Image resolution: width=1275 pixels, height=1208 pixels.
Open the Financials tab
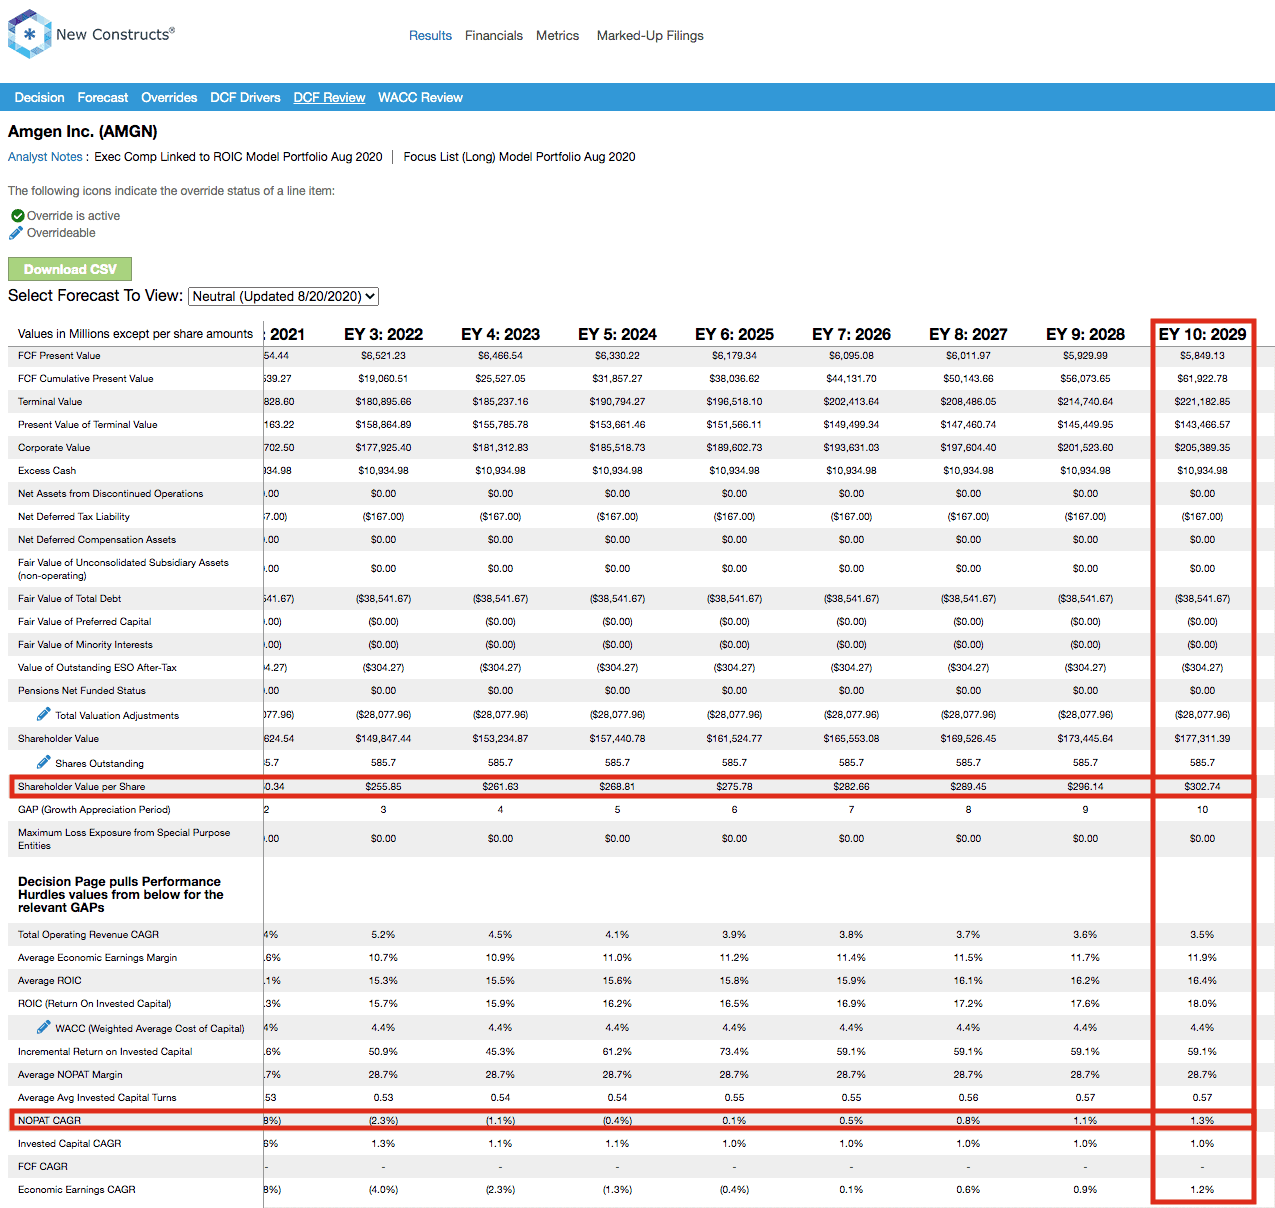[x=494, y=35]
